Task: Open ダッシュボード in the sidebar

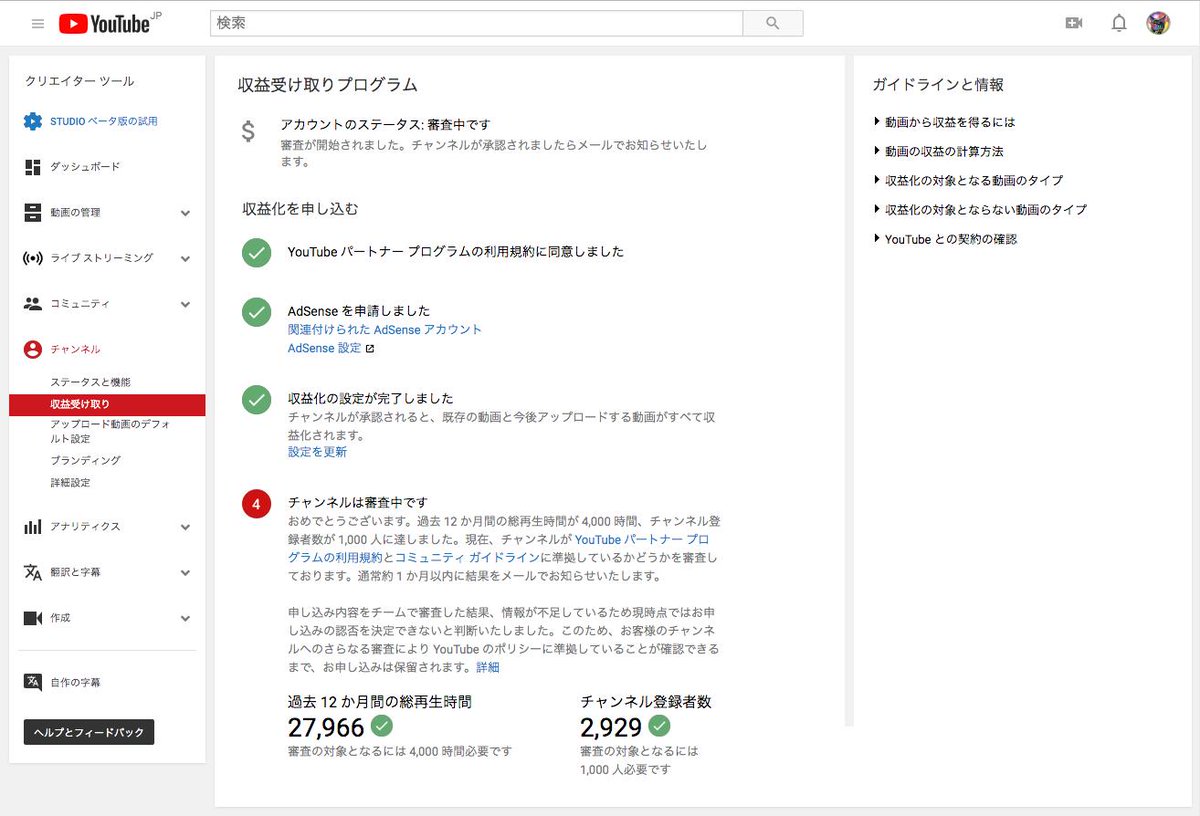Action: (x=85, y=167)
